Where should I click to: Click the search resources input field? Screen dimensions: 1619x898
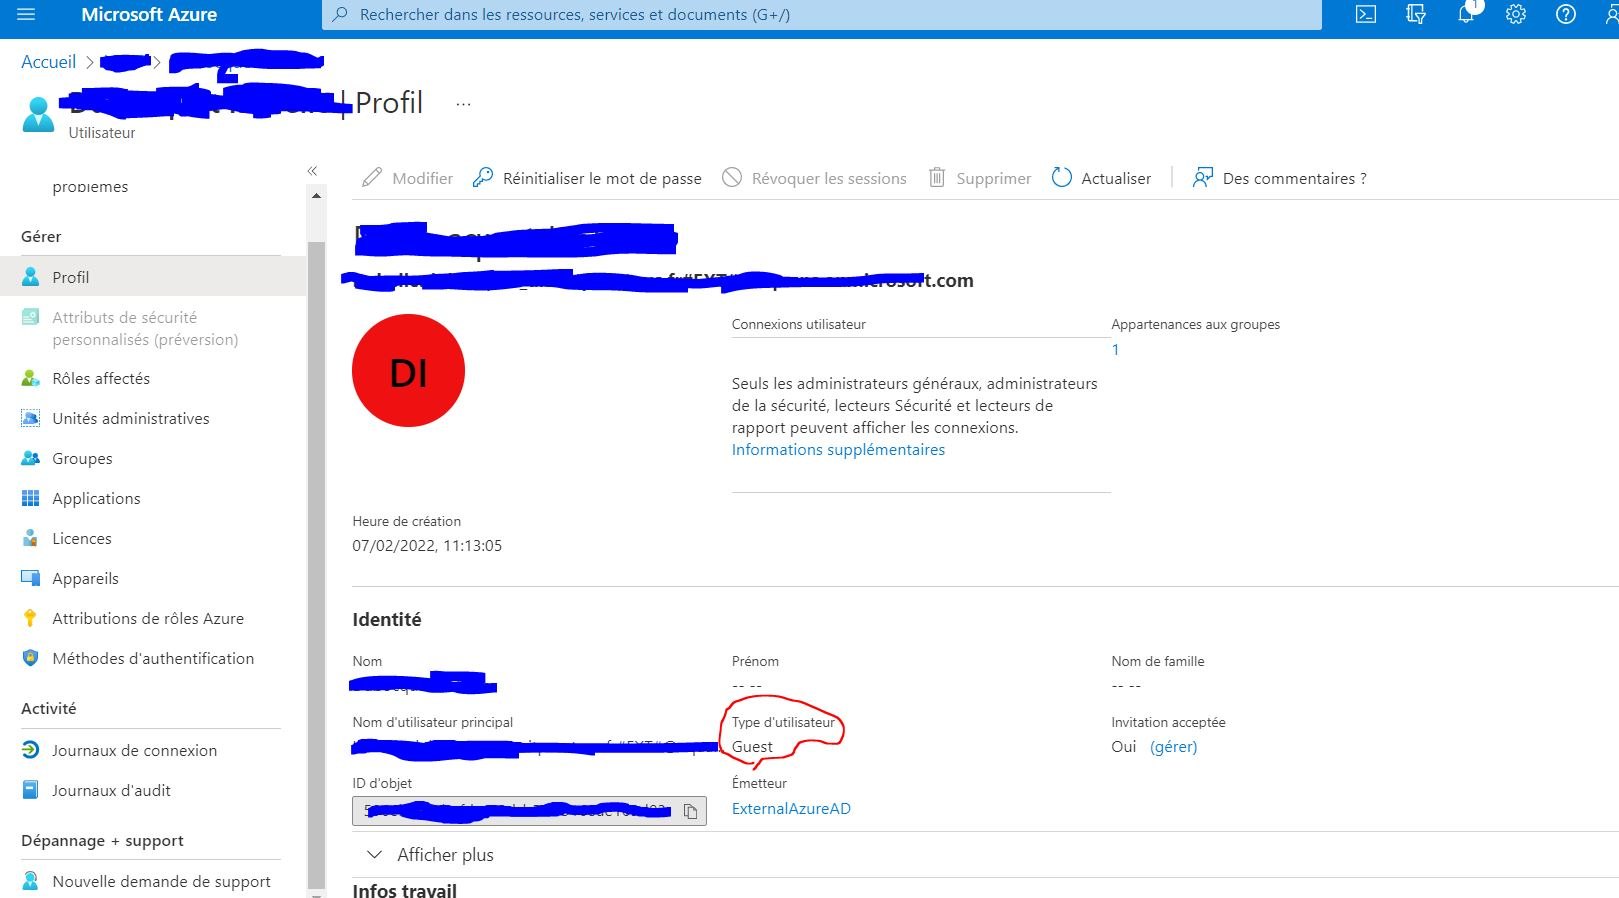point(822,15)
